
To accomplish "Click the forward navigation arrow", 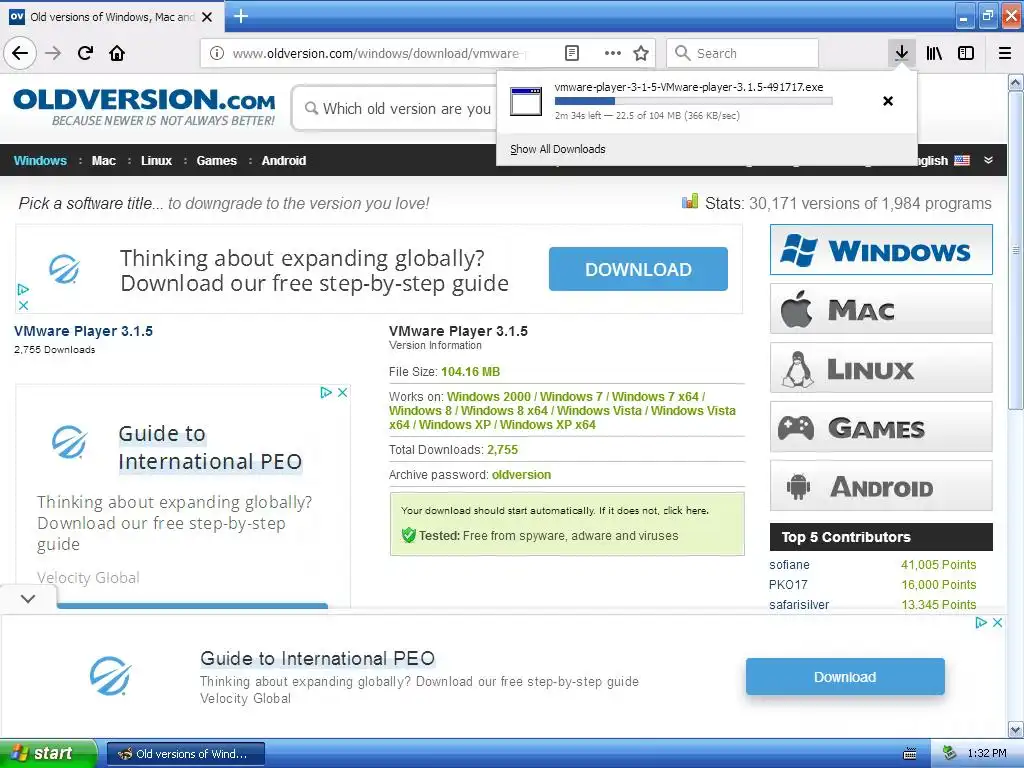I will pos(53,53).
